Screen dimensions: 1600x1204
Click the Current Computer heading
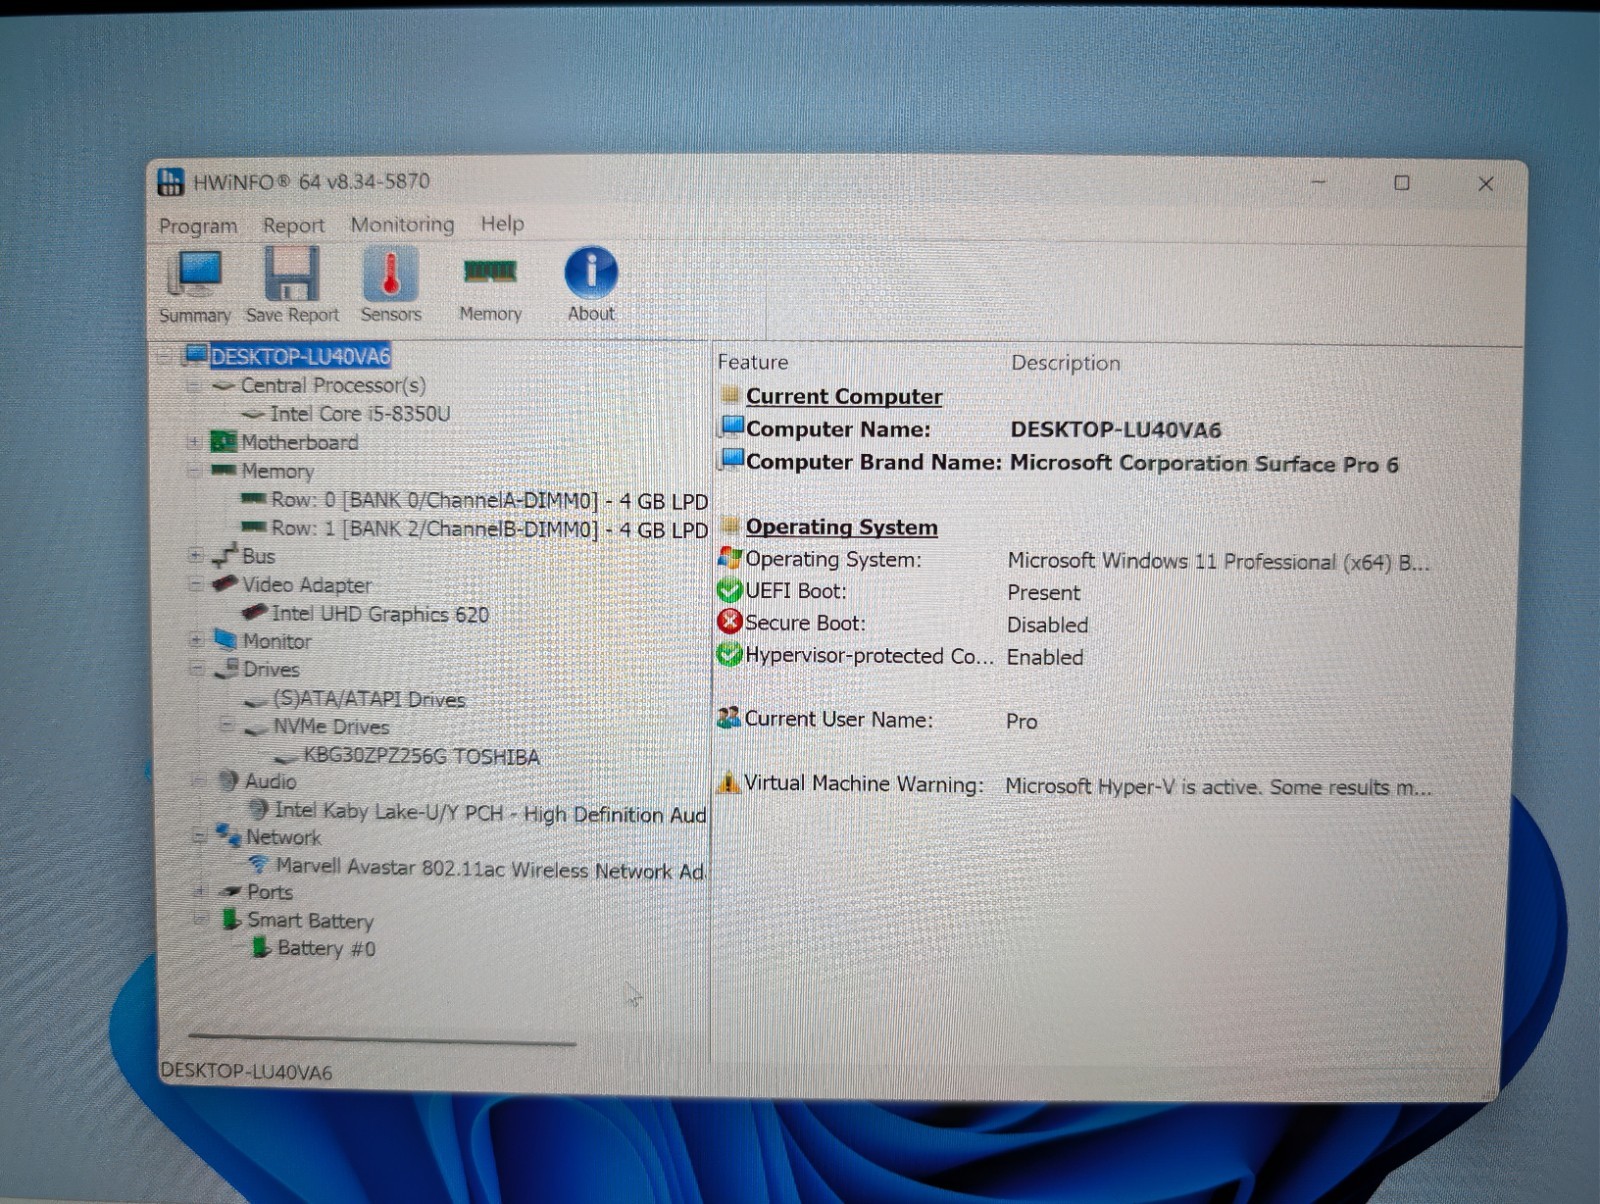pos(844,396)
